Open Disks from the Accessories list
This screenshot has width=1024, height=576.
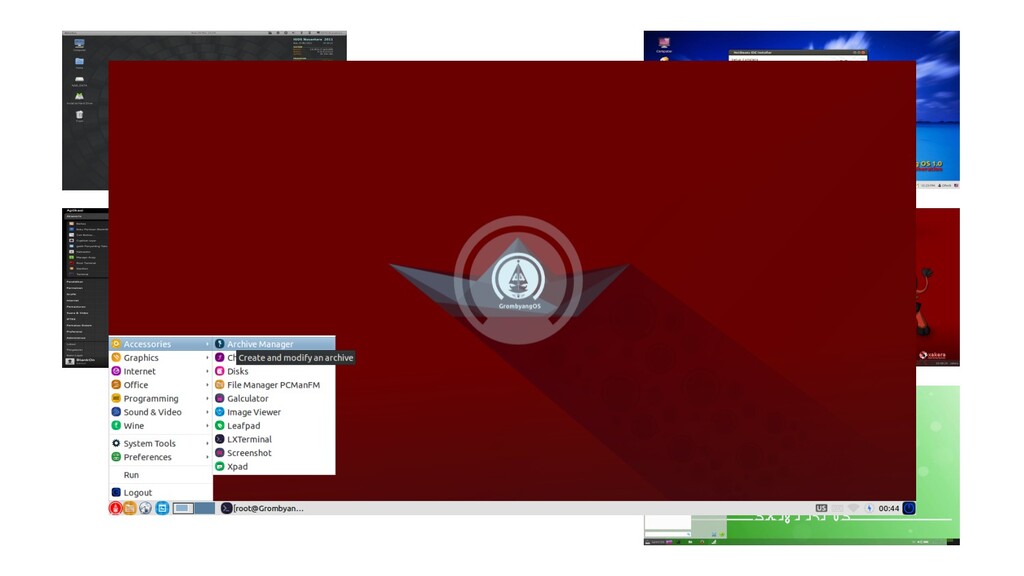(x=274, y=372)
